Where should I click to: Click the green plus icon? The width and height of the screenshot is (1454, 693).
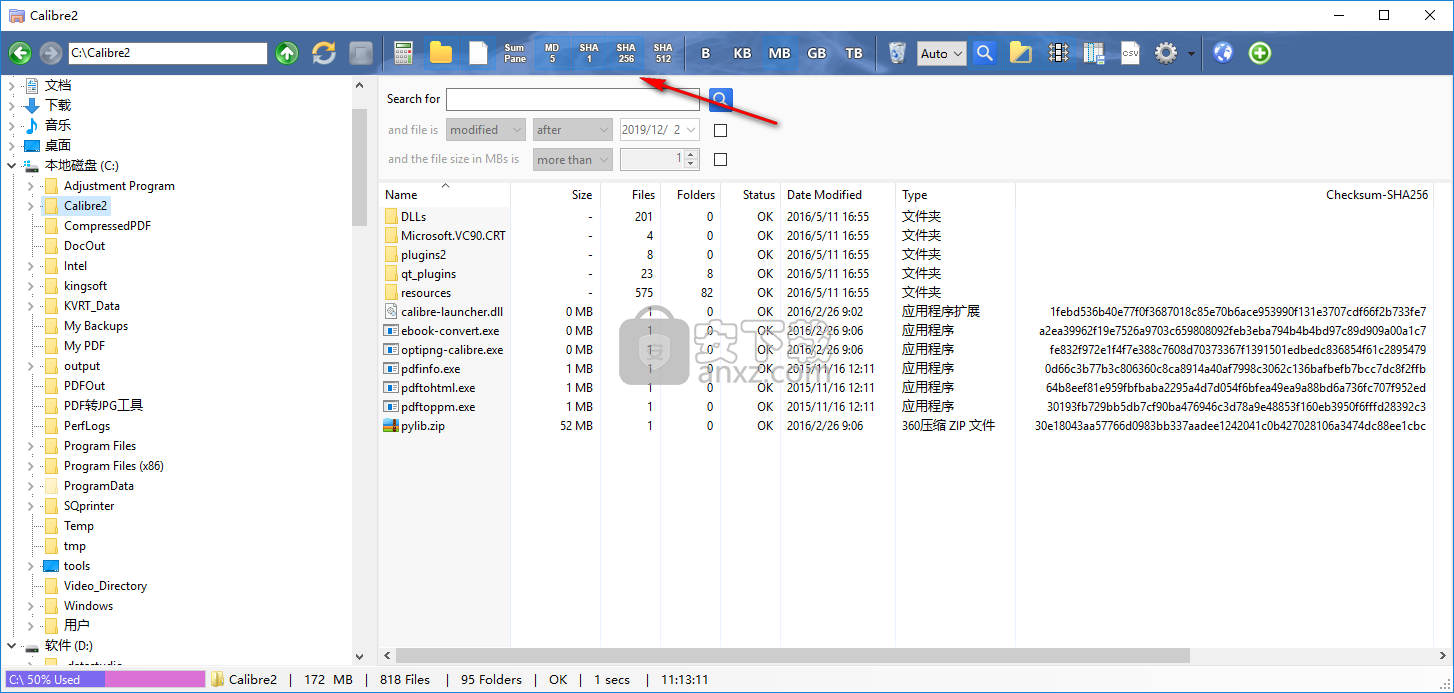[x=1260, y=53]
